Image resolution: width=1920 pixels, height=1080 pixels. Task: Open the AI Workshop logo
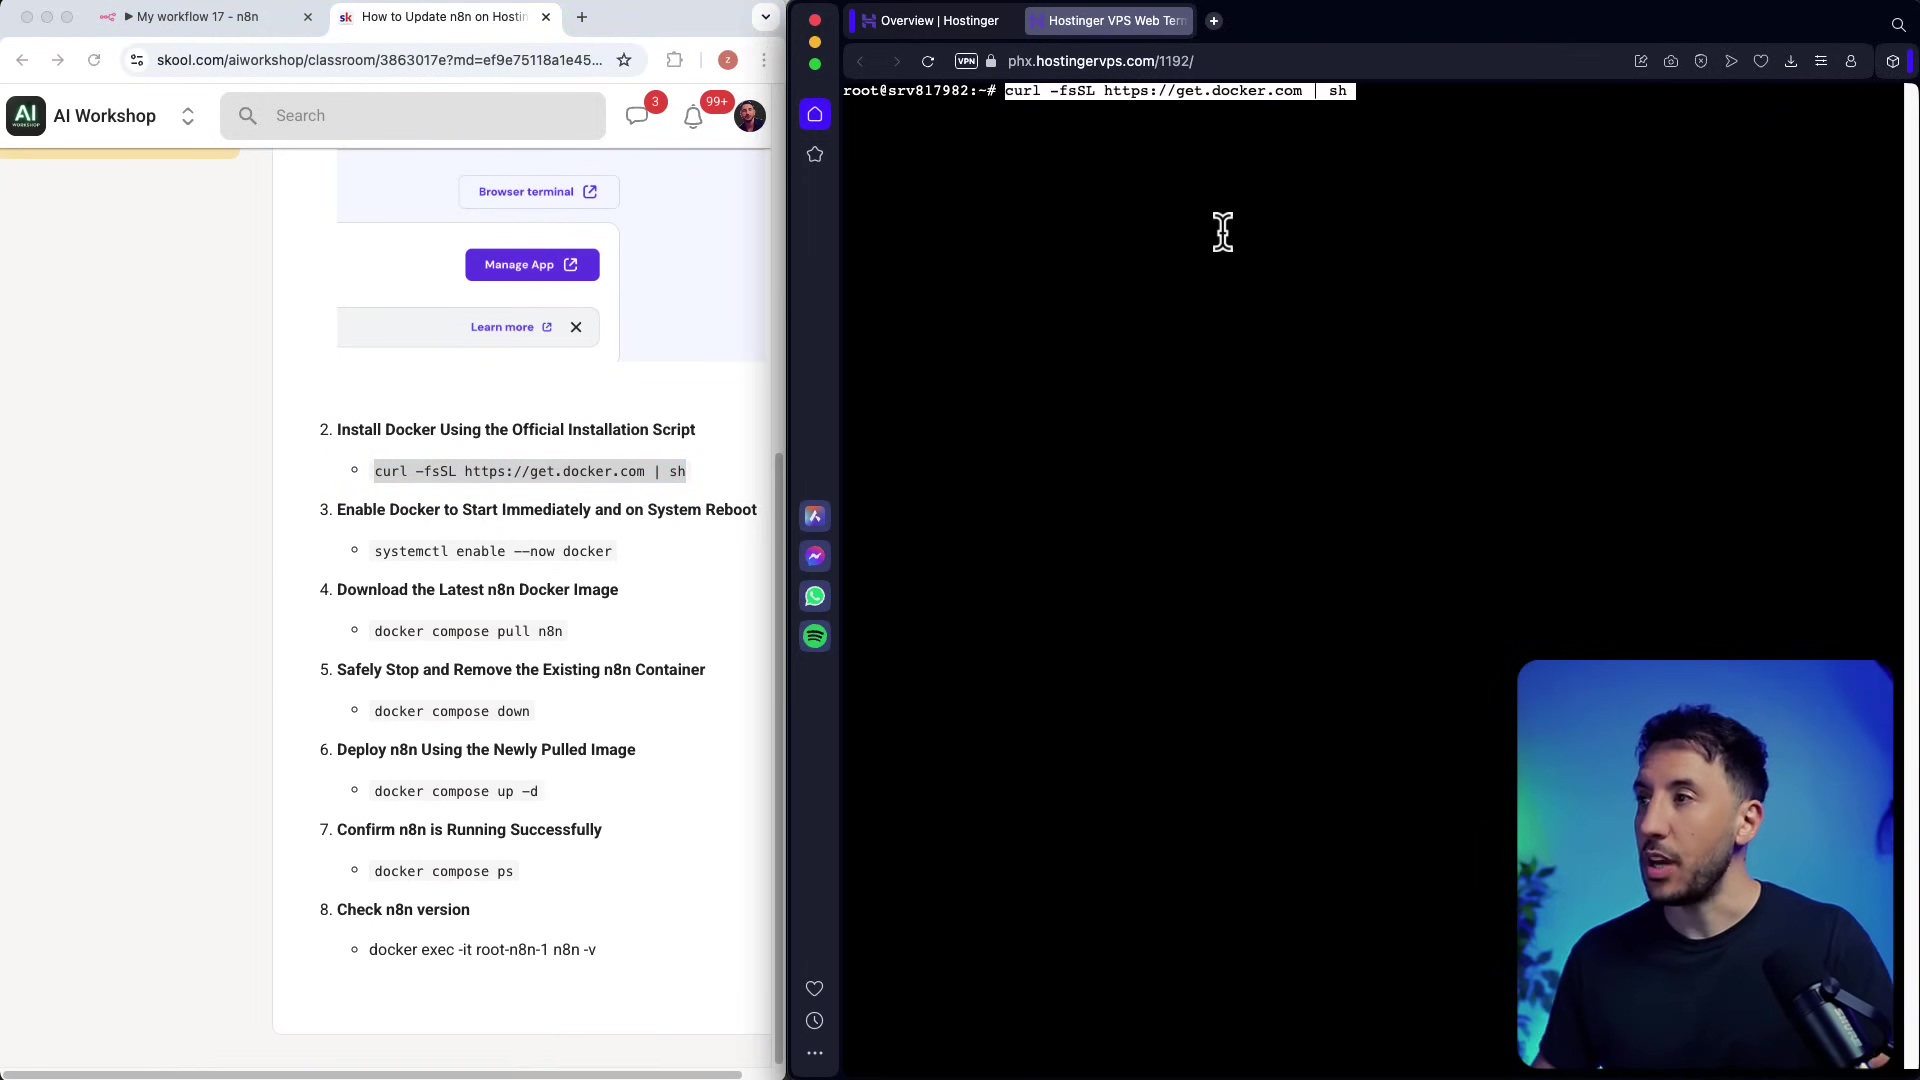coord(26,116)
